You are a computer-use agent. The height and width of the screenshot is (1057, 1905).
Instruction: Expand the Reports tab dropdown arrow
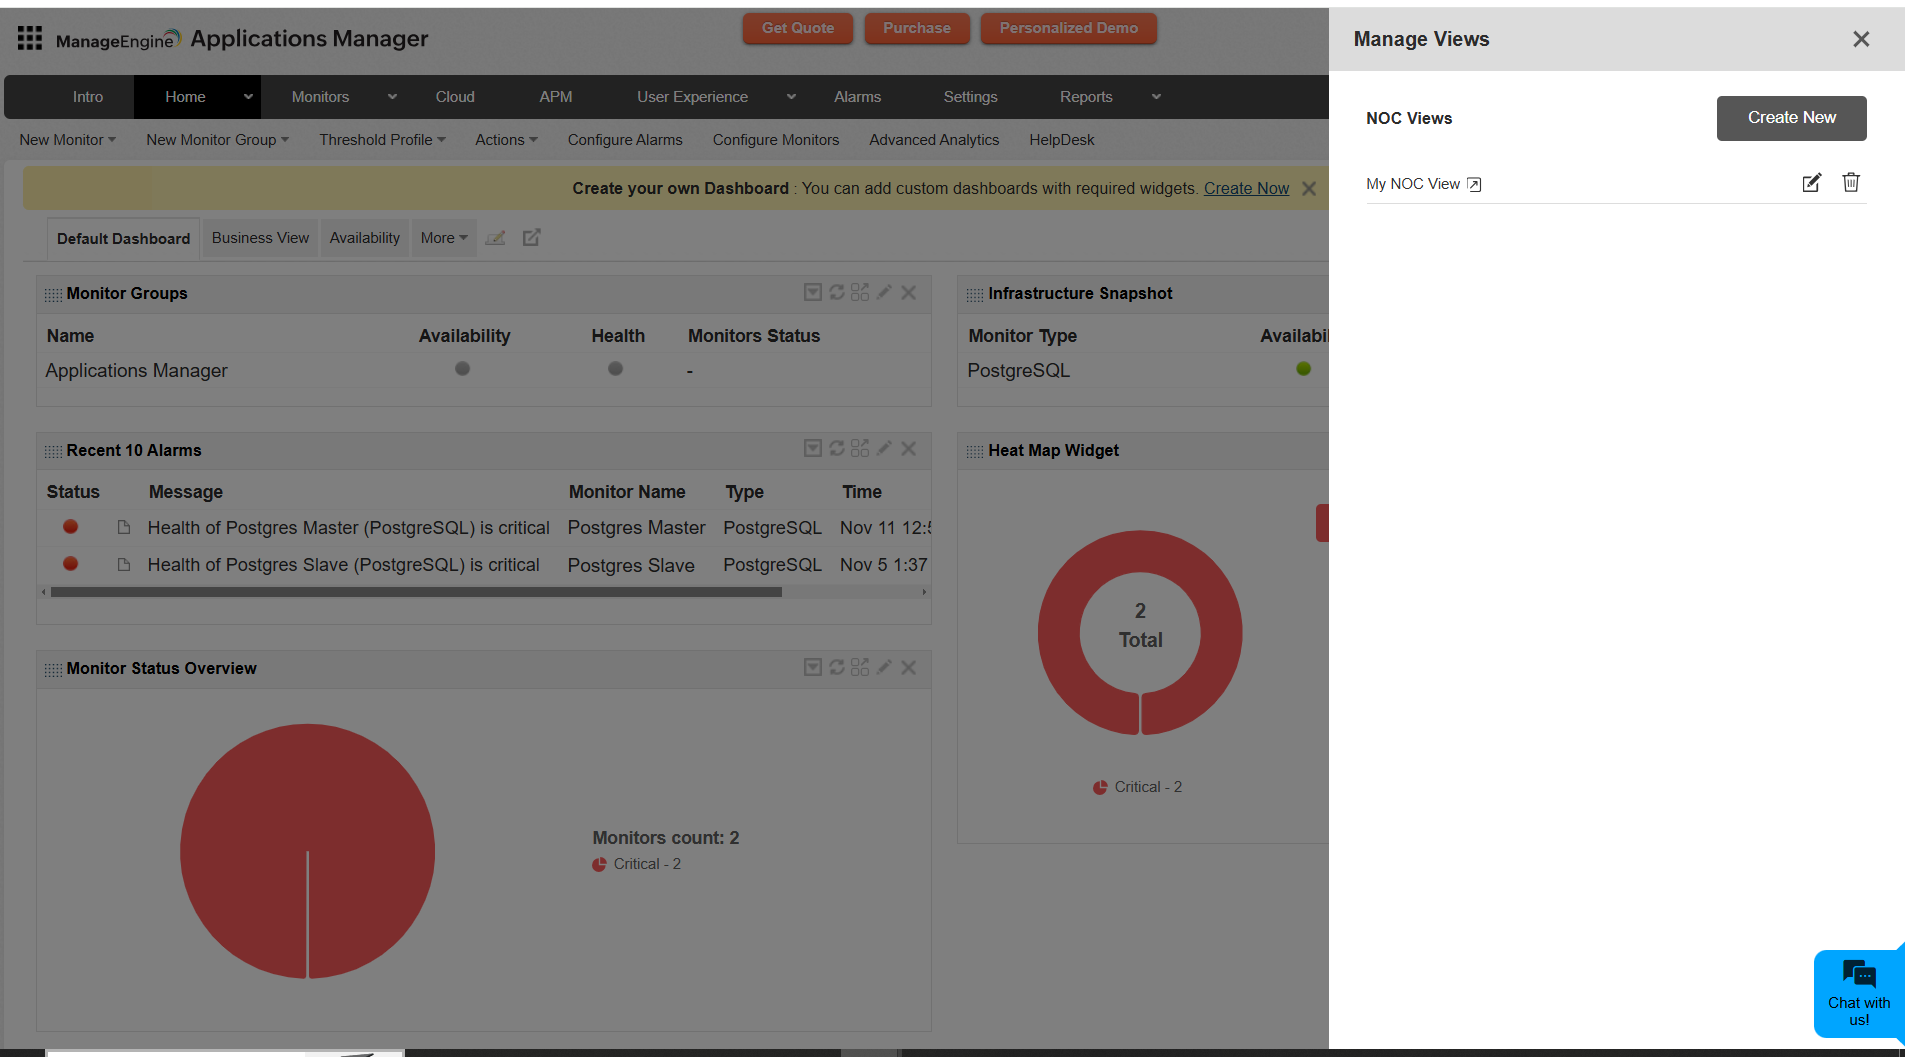click(1156, 97)
